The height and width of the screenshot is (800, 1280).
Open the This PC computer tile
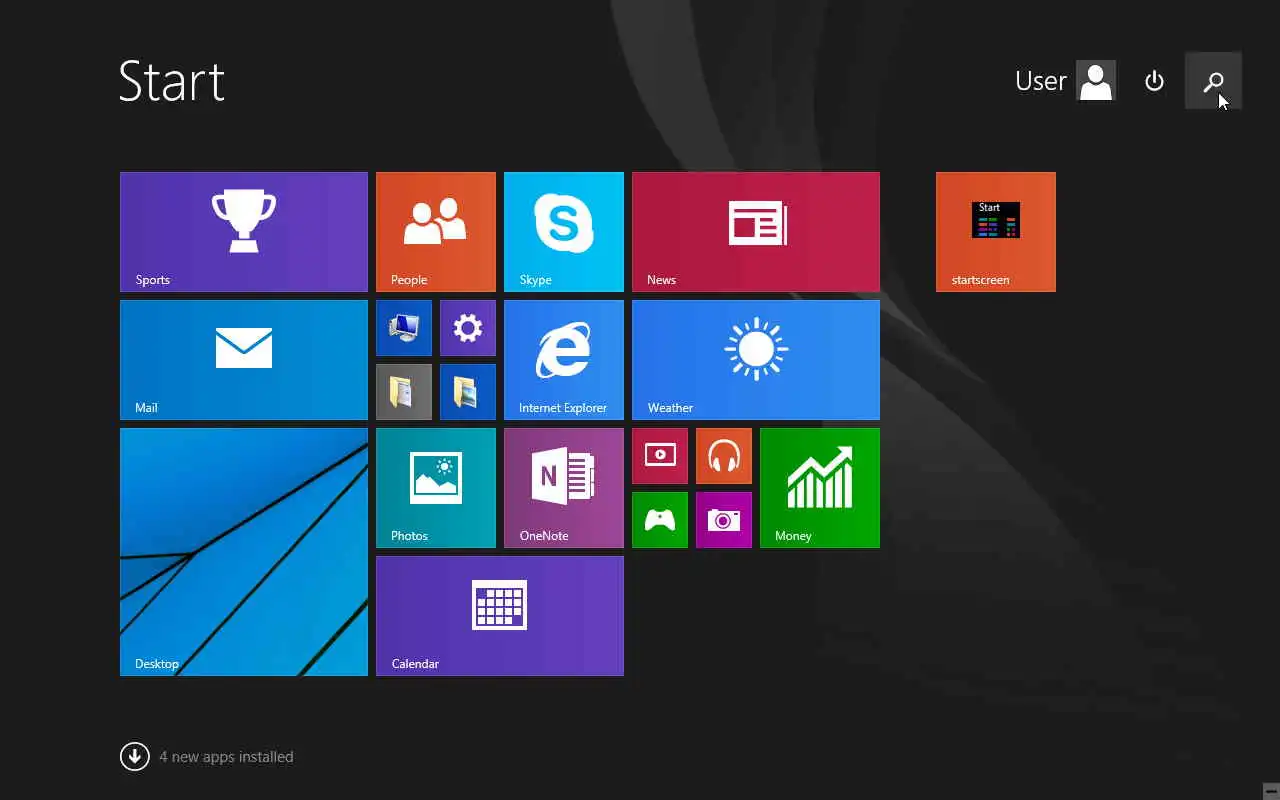pyautogui.click(x=404, y=328)
